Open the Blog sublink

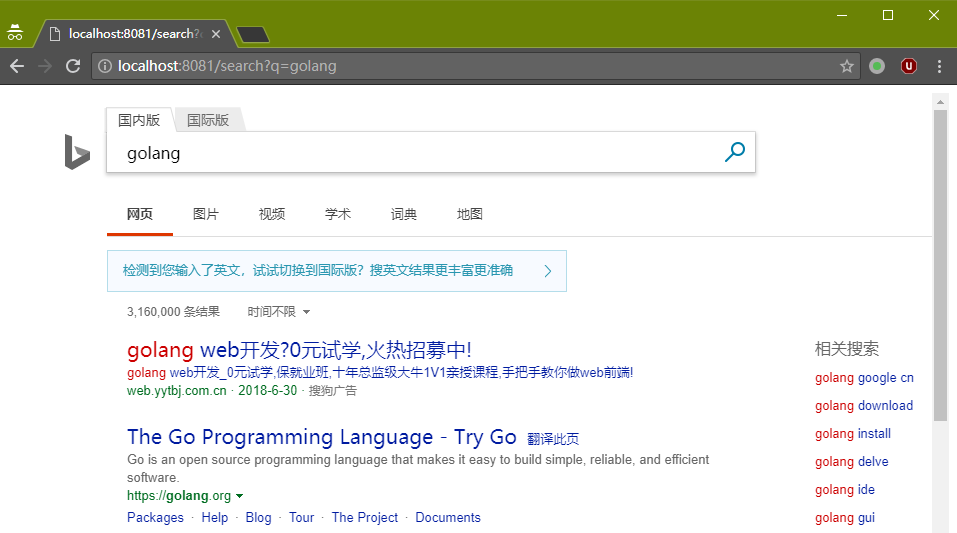pos(258,517)
